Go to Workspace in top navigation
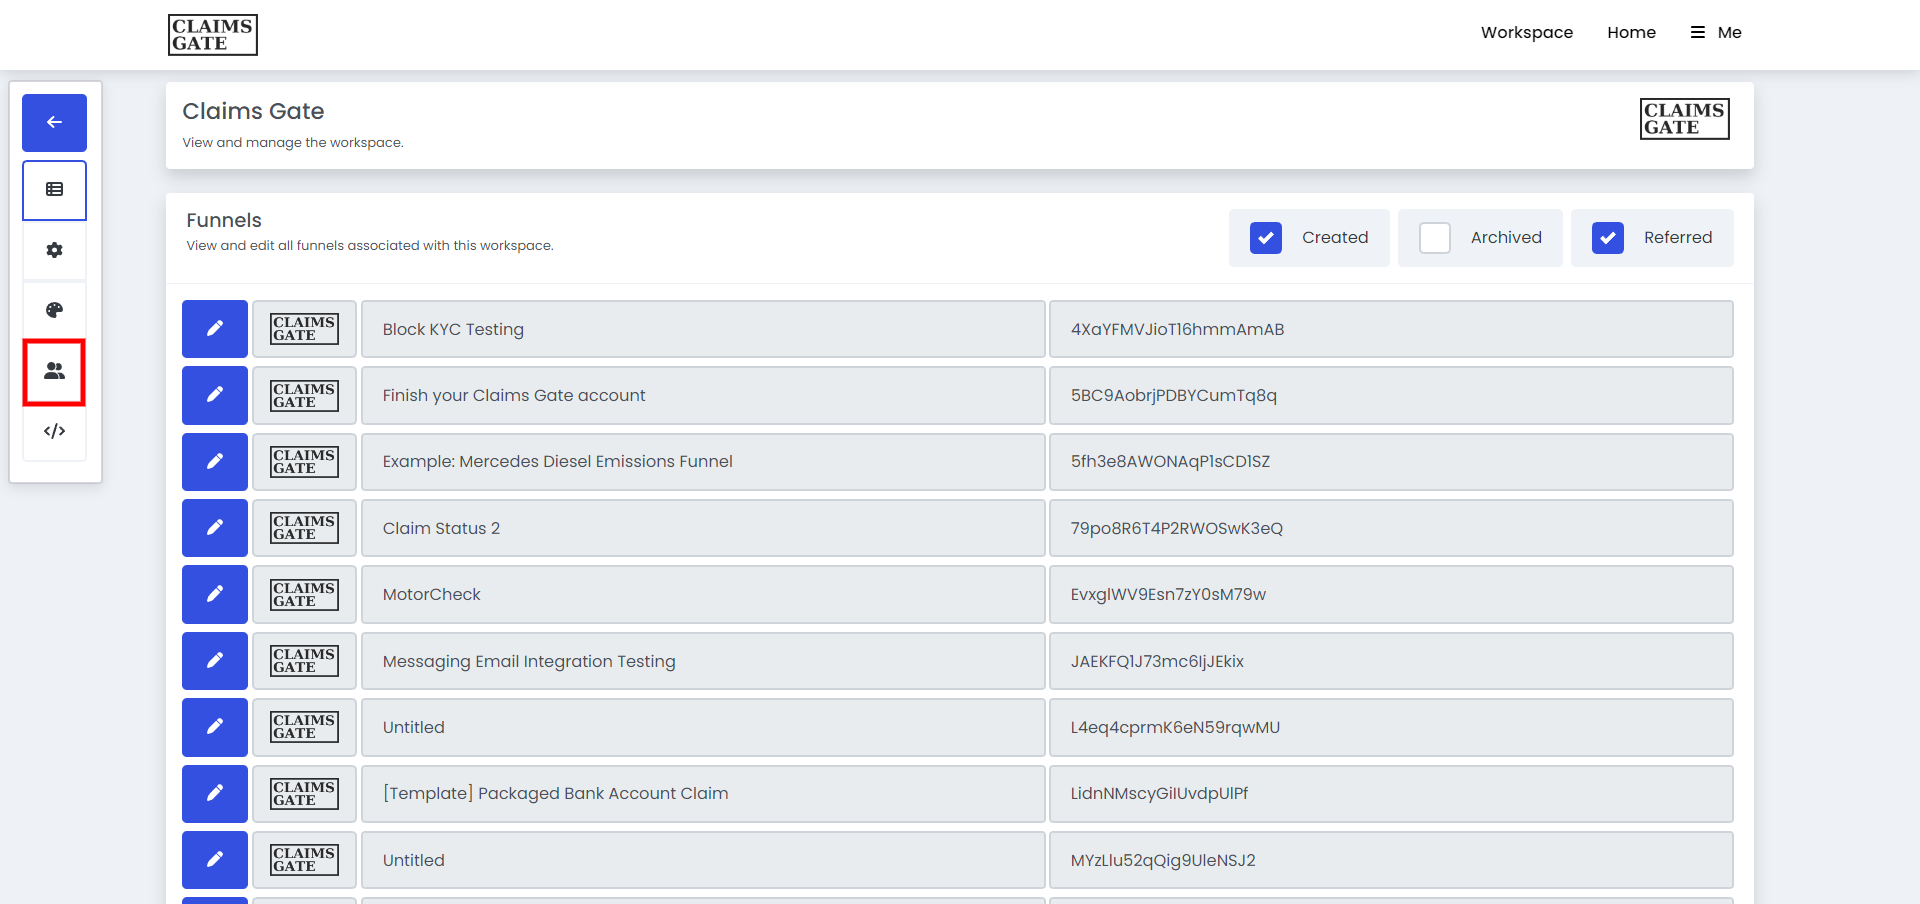 coord(1526,32)
